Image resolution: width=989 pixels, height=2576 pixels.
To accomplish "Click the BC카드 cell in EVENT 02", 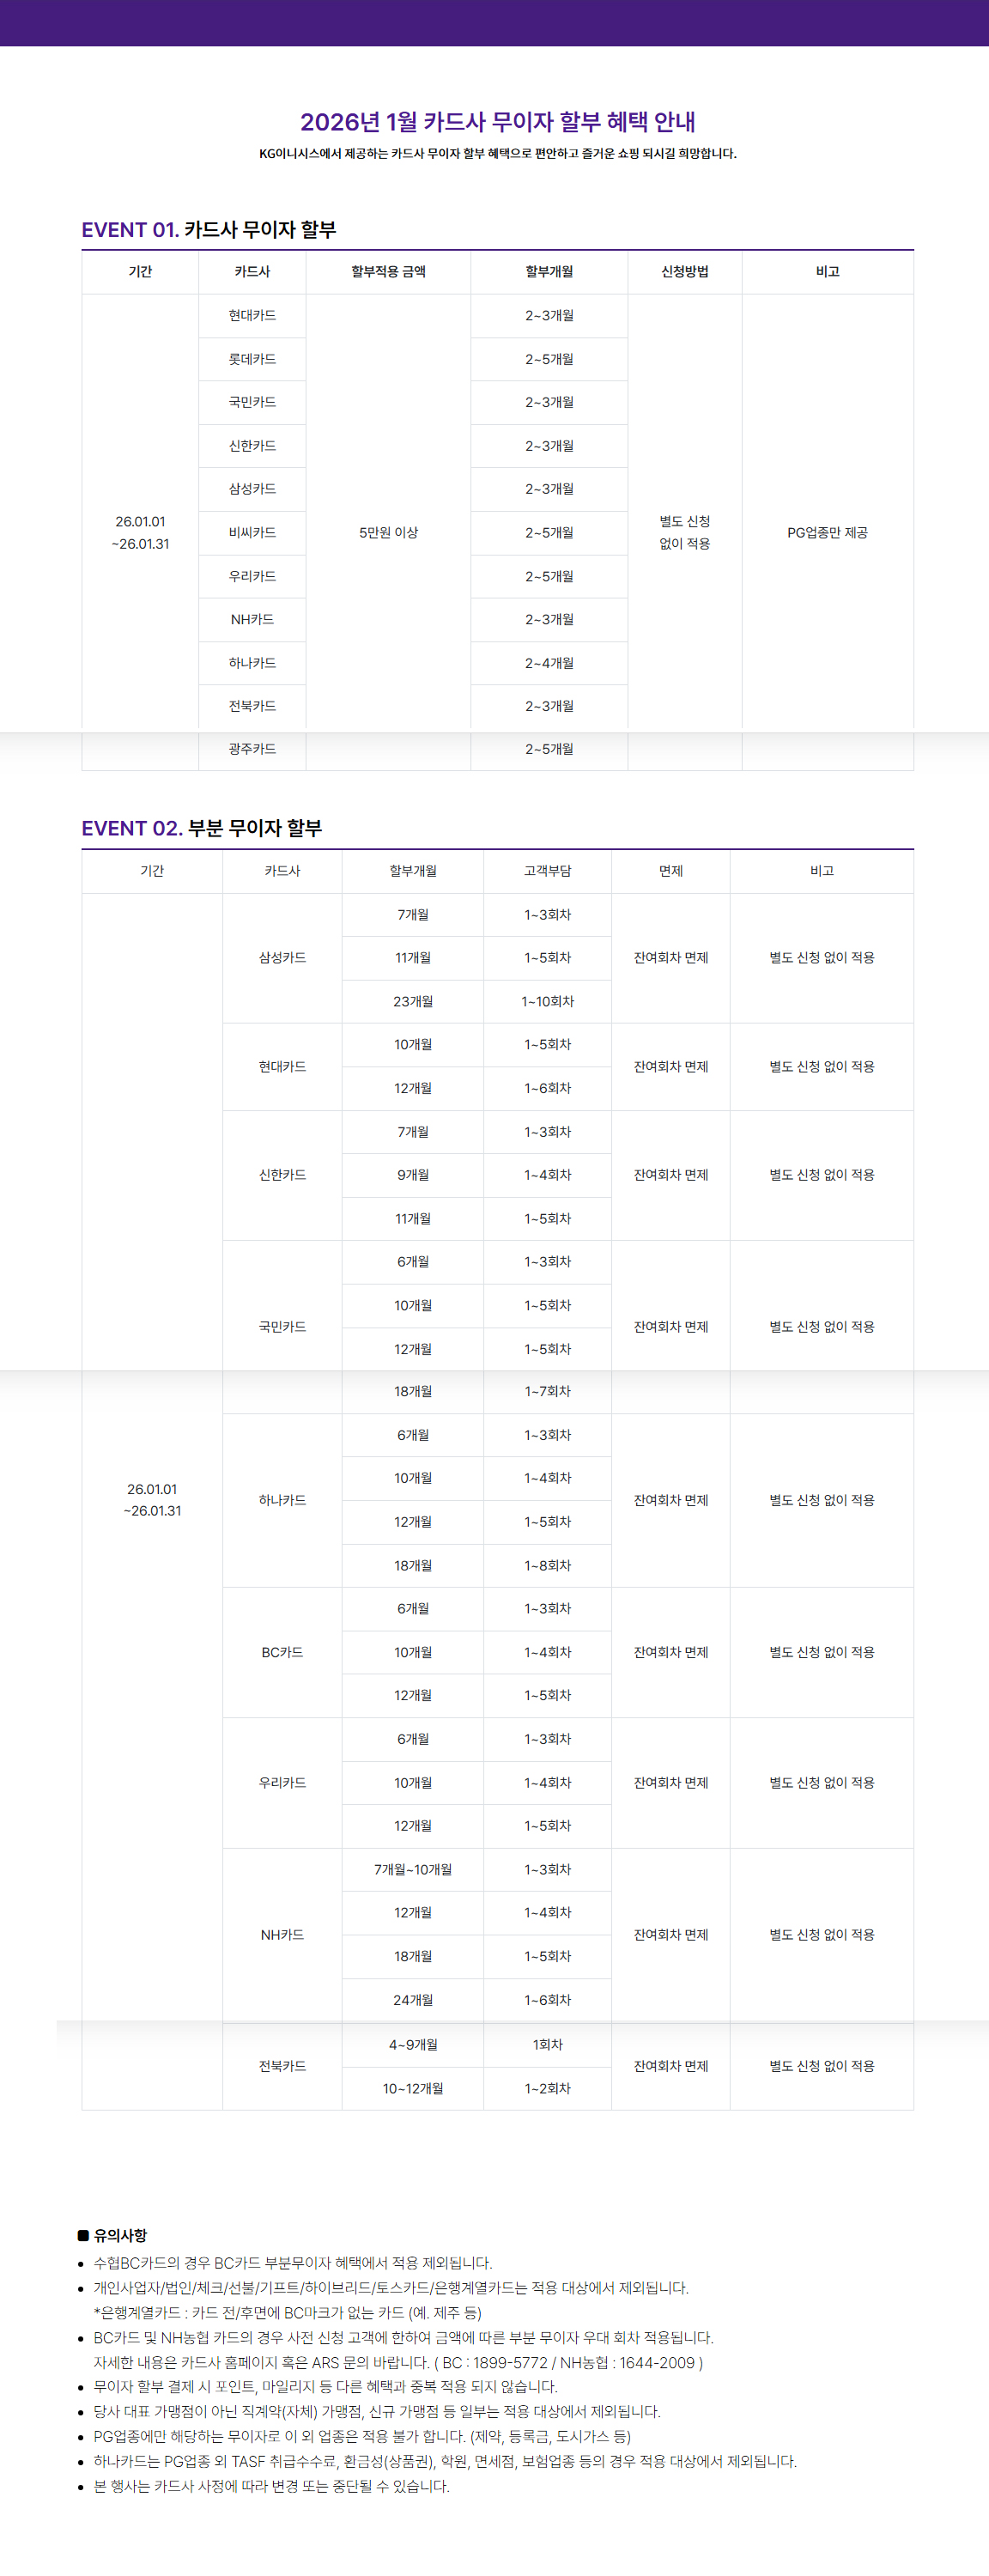I will 282,1652.
